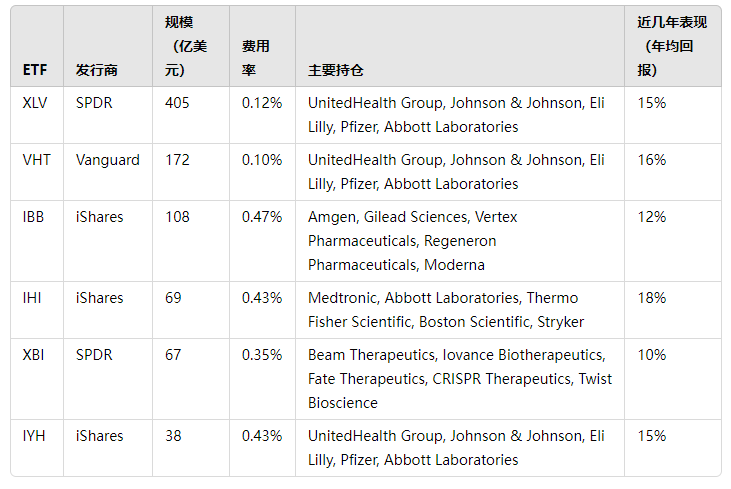731x489 pixels.
Task: Click the 发行商 column header
Action: (x=96, y=70)
